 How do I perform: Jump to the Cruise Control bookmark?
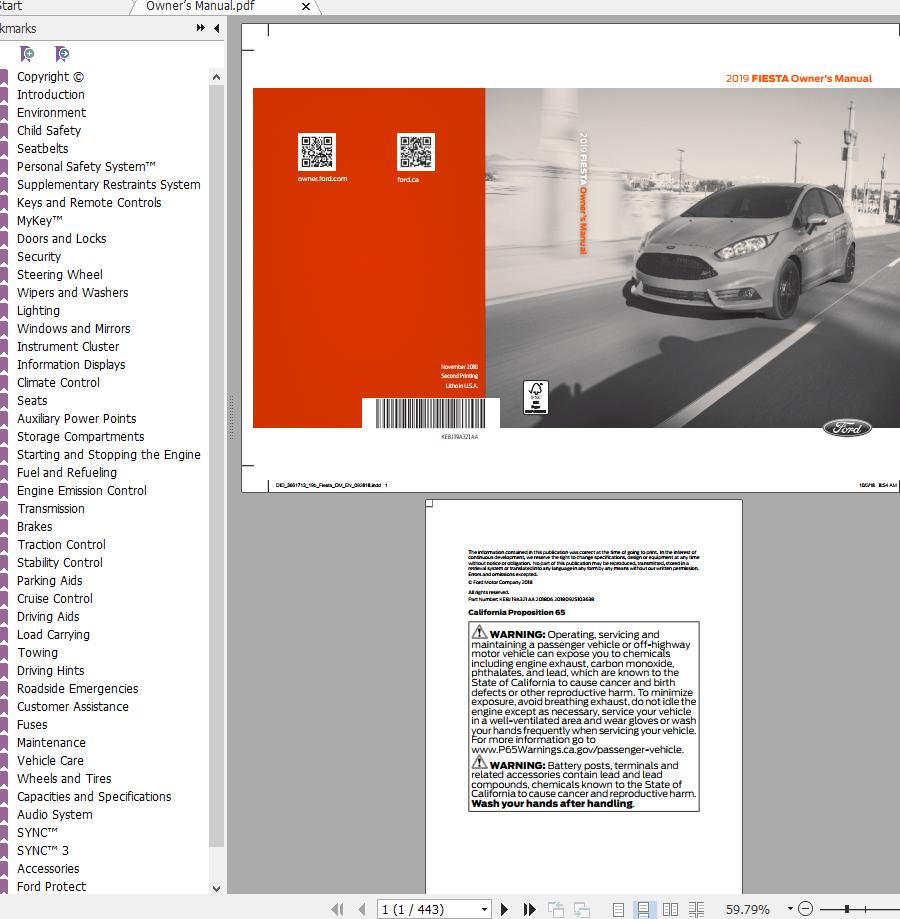(55, 598)
